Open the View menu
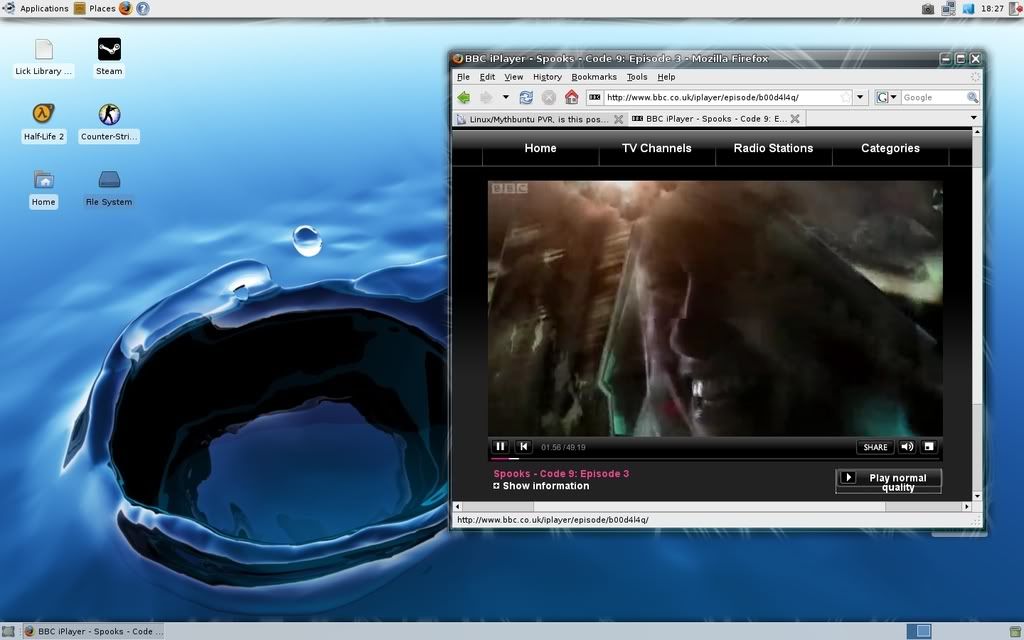This screenshot has height=640, width=1024. coord(513,76)
